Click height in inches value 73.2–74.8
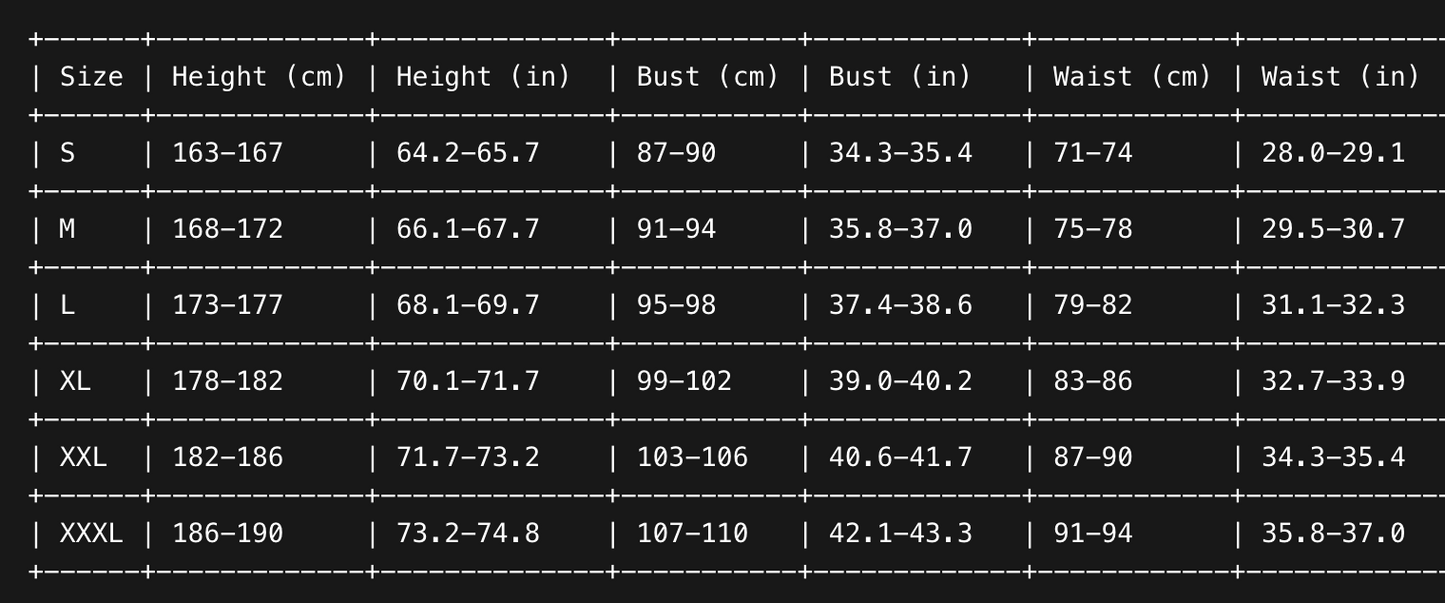 coord(467,533)
